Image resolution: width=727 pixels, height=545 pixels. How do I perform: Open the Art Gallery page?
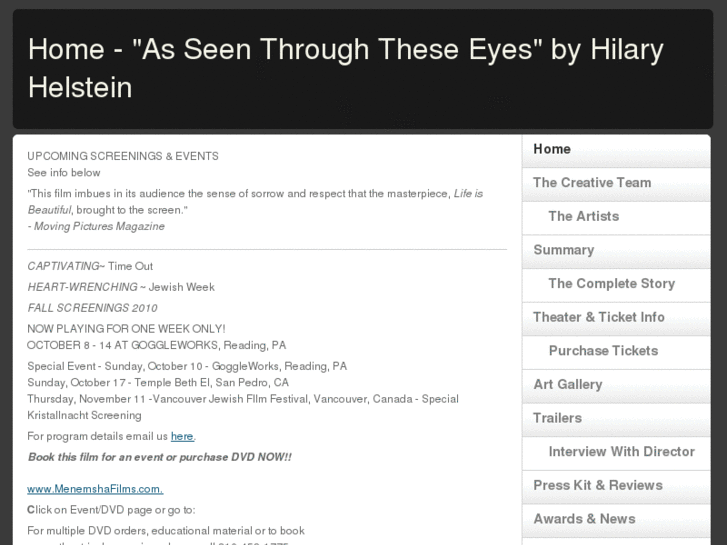point(567,385)
